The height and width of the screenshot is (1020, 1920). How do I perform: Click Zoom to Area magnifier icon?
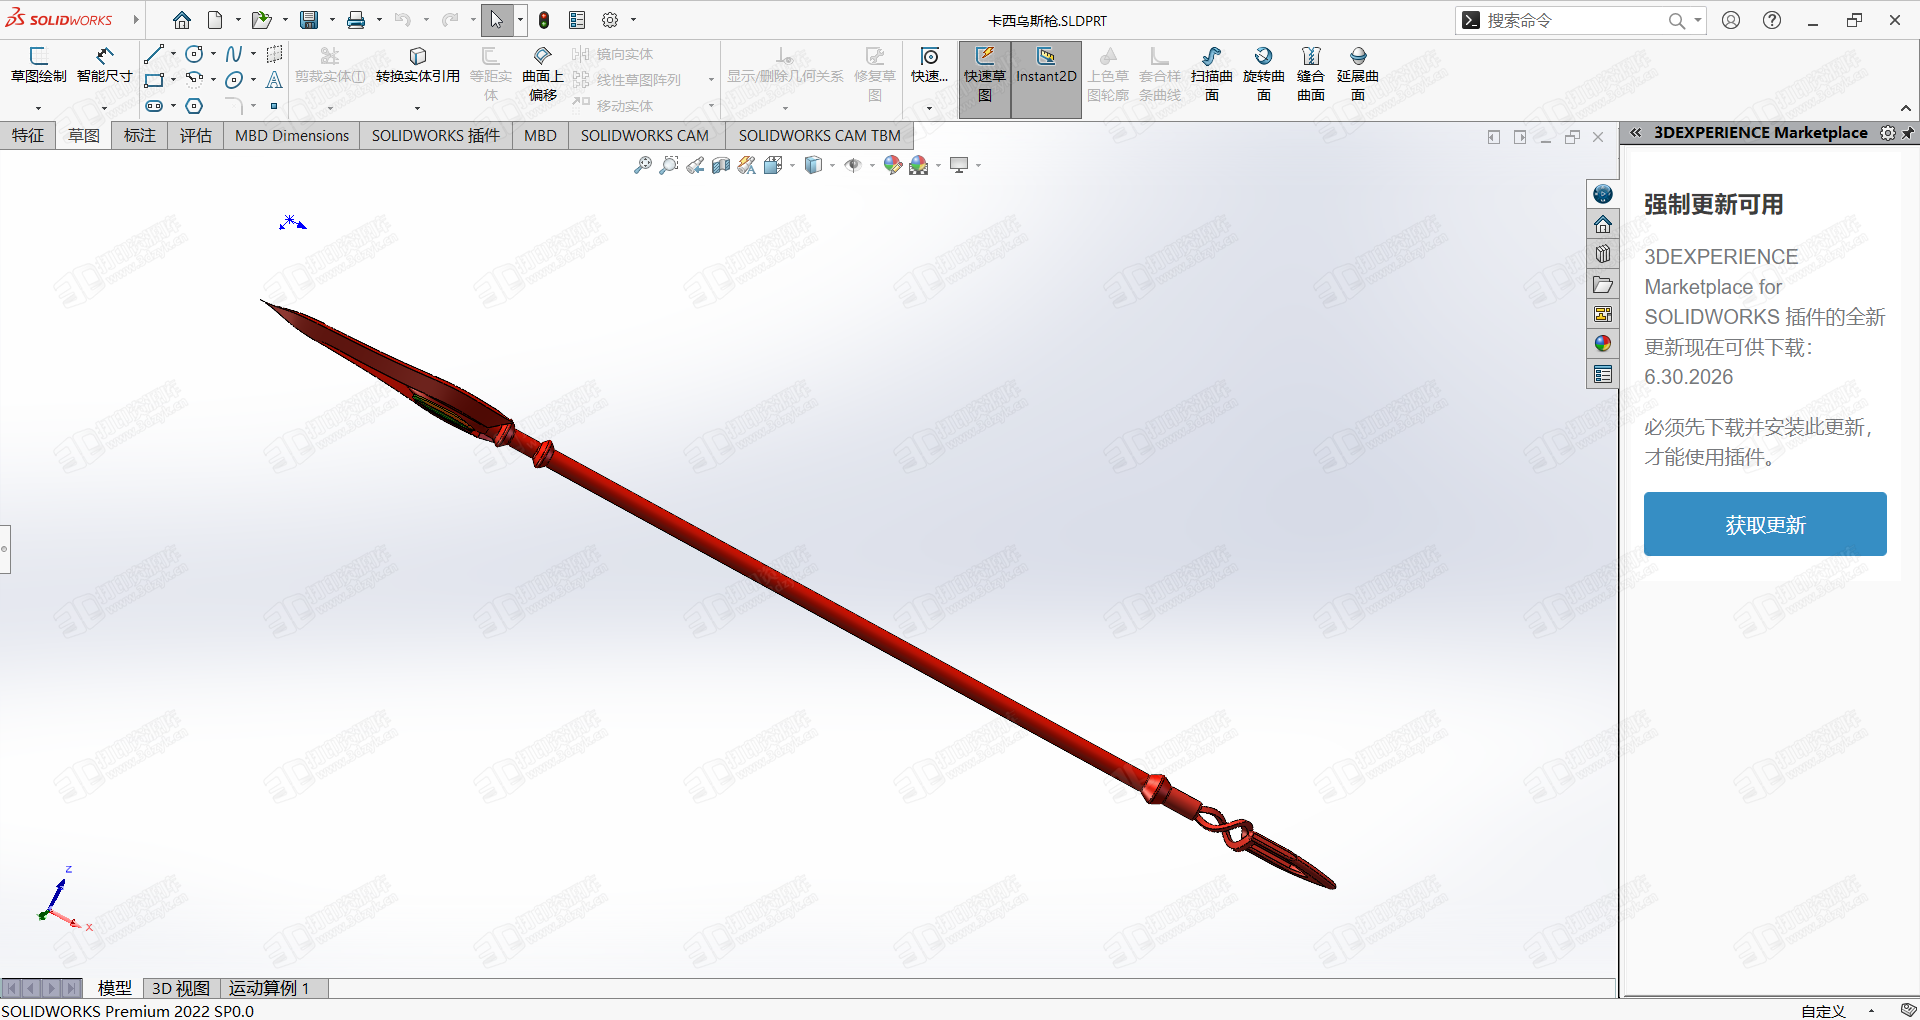click(x=669, y=165)
